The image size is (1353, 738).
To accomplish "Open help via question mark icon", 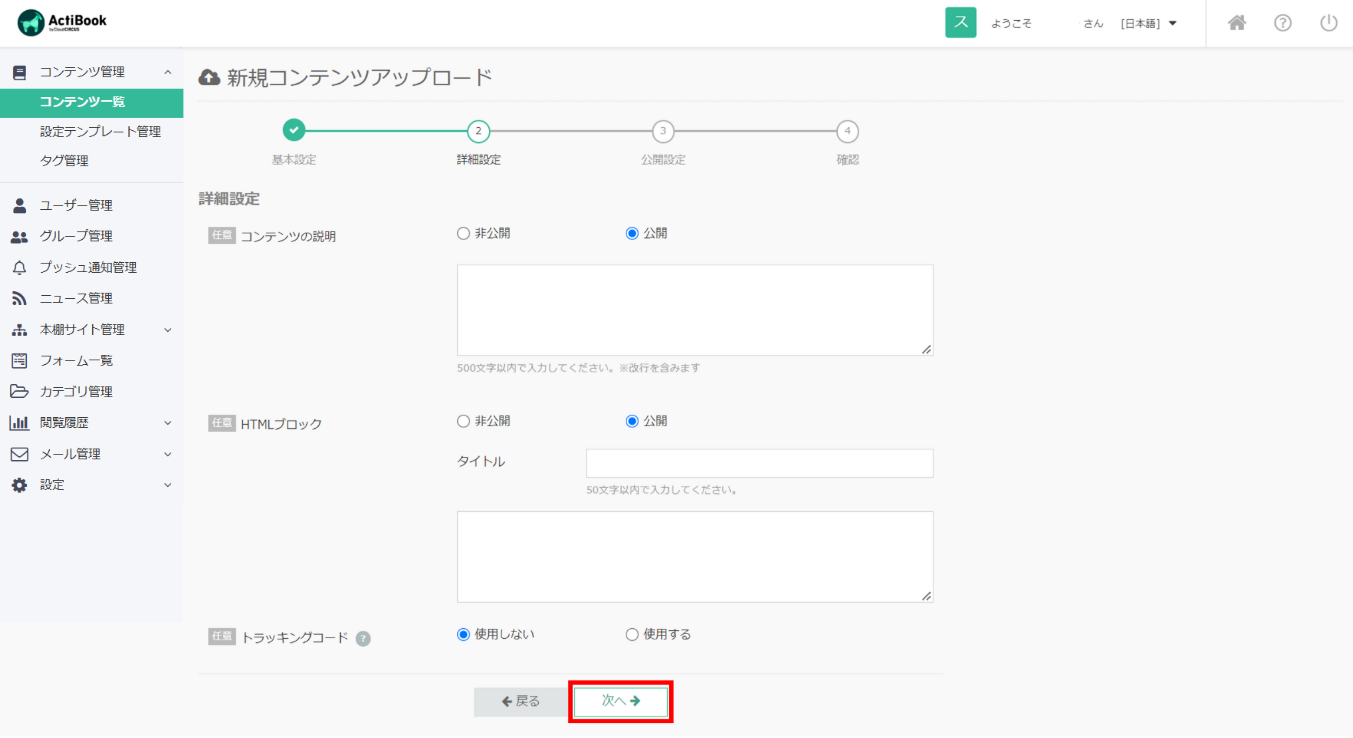I will click(x=1283, y=23).
